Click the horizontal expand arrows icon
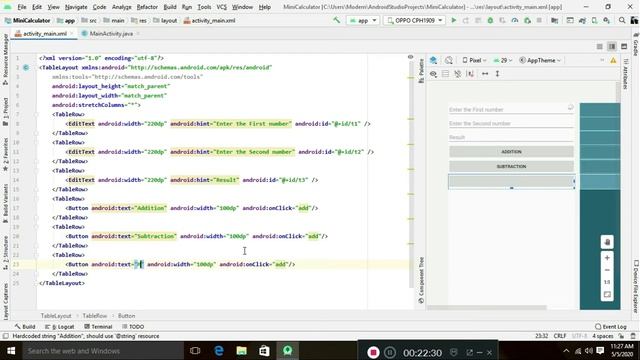This screenshot has height=360, width=640. pos(485,74)
